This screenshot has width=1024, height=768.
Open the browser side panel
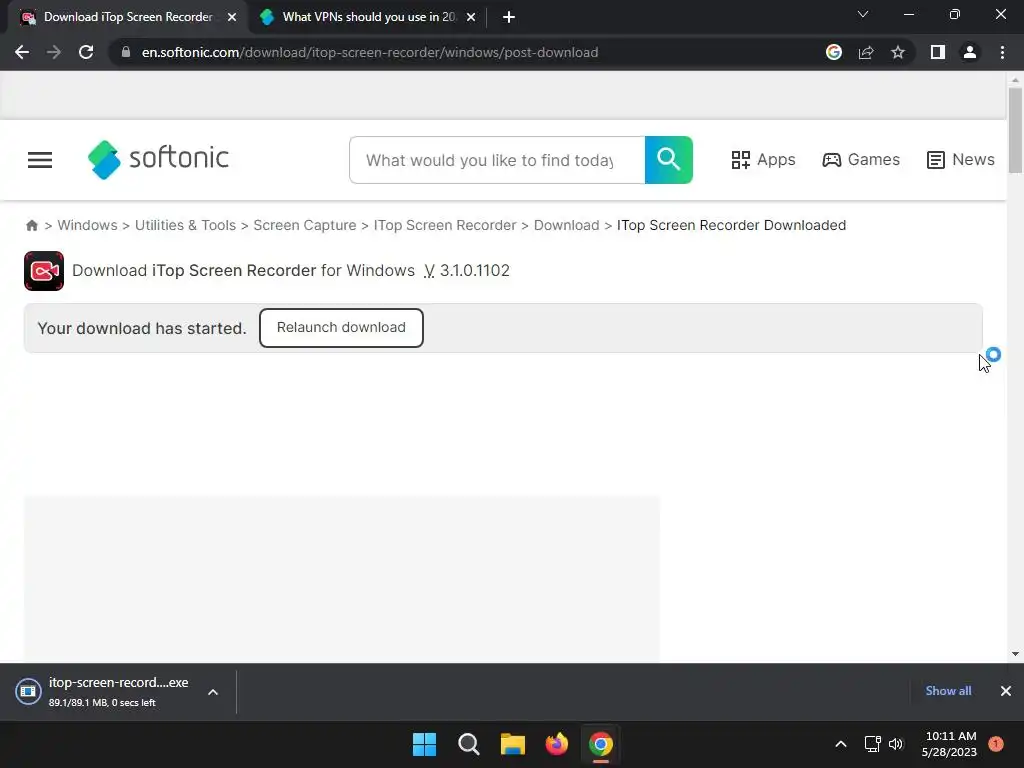tap(938, 52)
